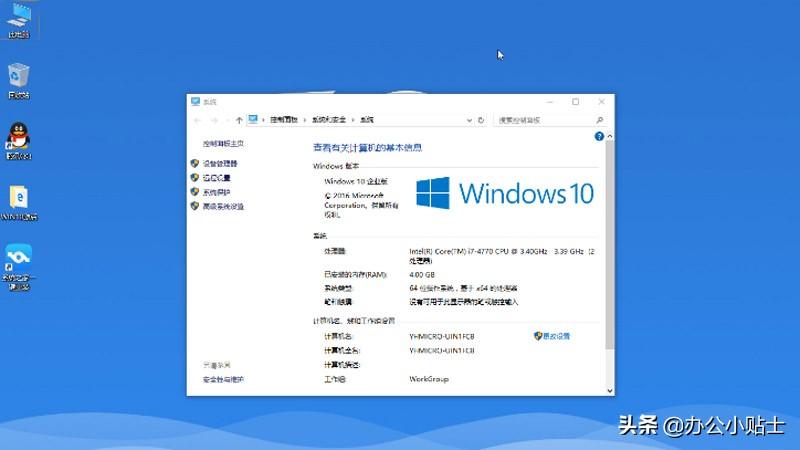Click 控制面板 in the breadcrumb path
The width and height of the screenshot is (800, 450).
coord(284,120)
